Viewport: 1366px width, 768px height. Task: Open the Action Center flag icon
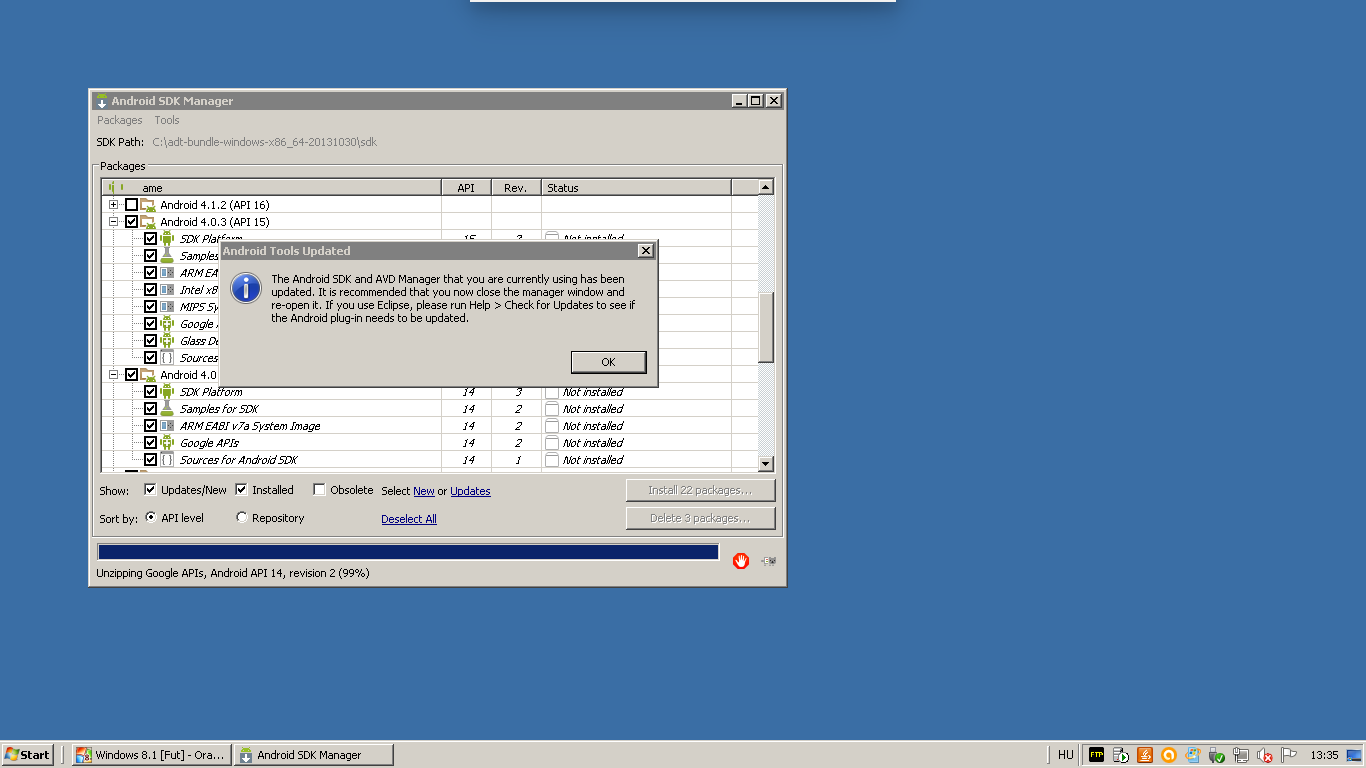[1289, 755]
